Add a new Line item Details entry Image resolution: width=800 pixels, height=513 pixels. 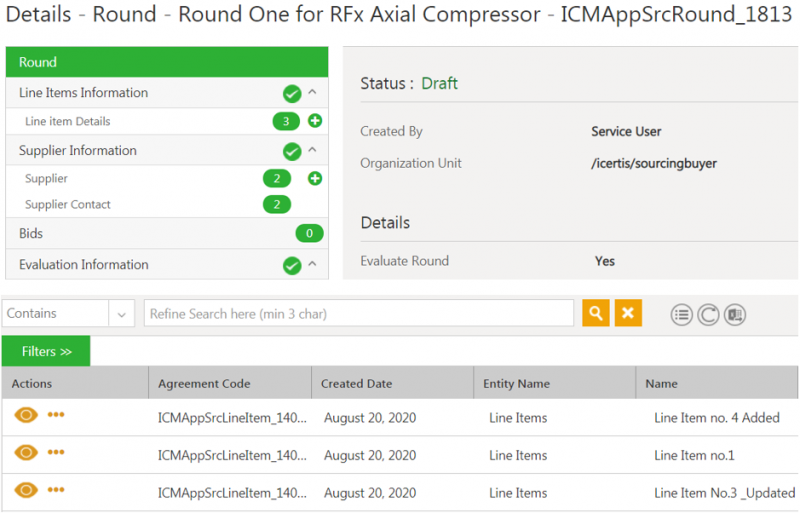tap(315, 121)
